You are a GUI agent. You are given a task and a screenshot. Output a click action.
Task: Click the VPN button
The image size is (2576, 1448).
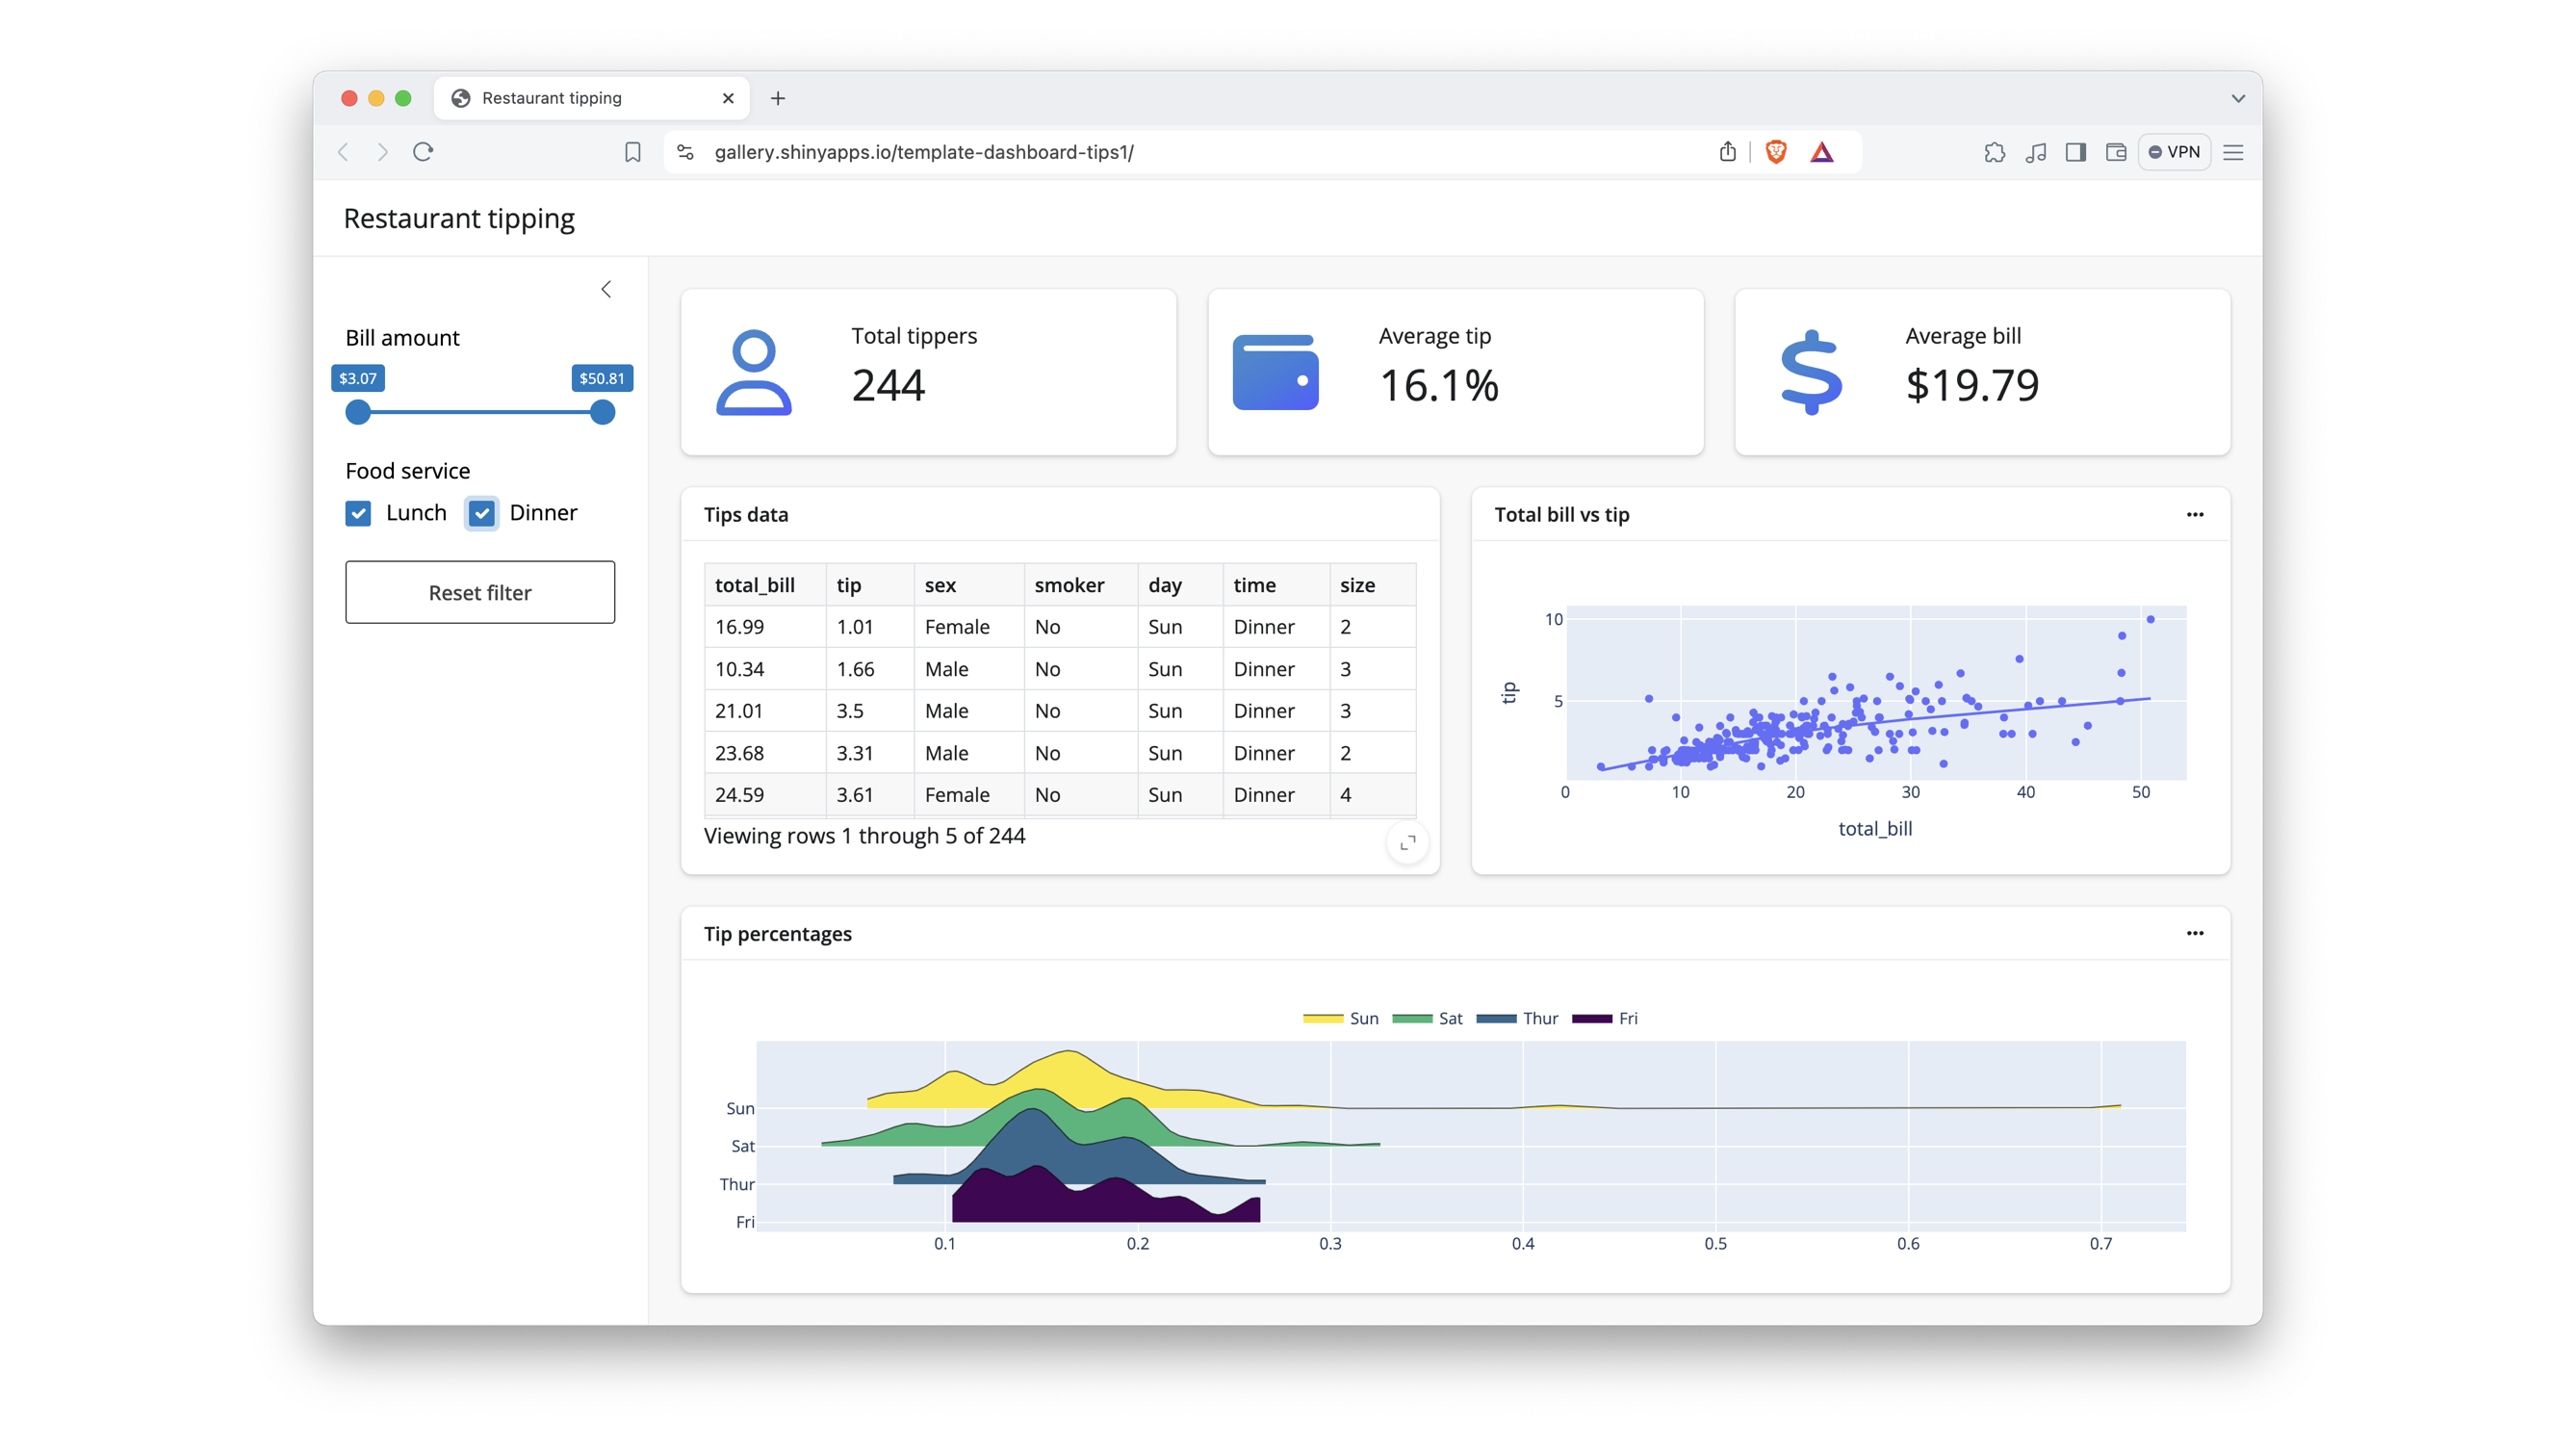coord(2174,152)
